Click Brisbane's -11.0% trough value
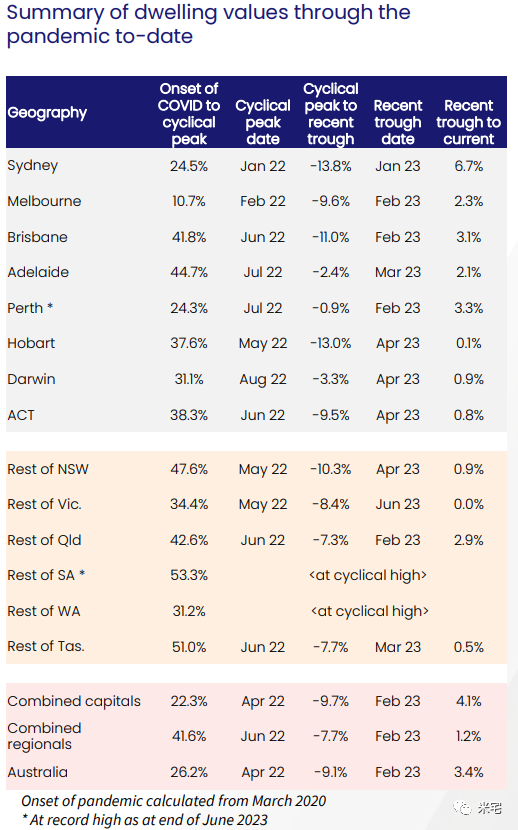The image size is (518, 830). pos(331,237)
